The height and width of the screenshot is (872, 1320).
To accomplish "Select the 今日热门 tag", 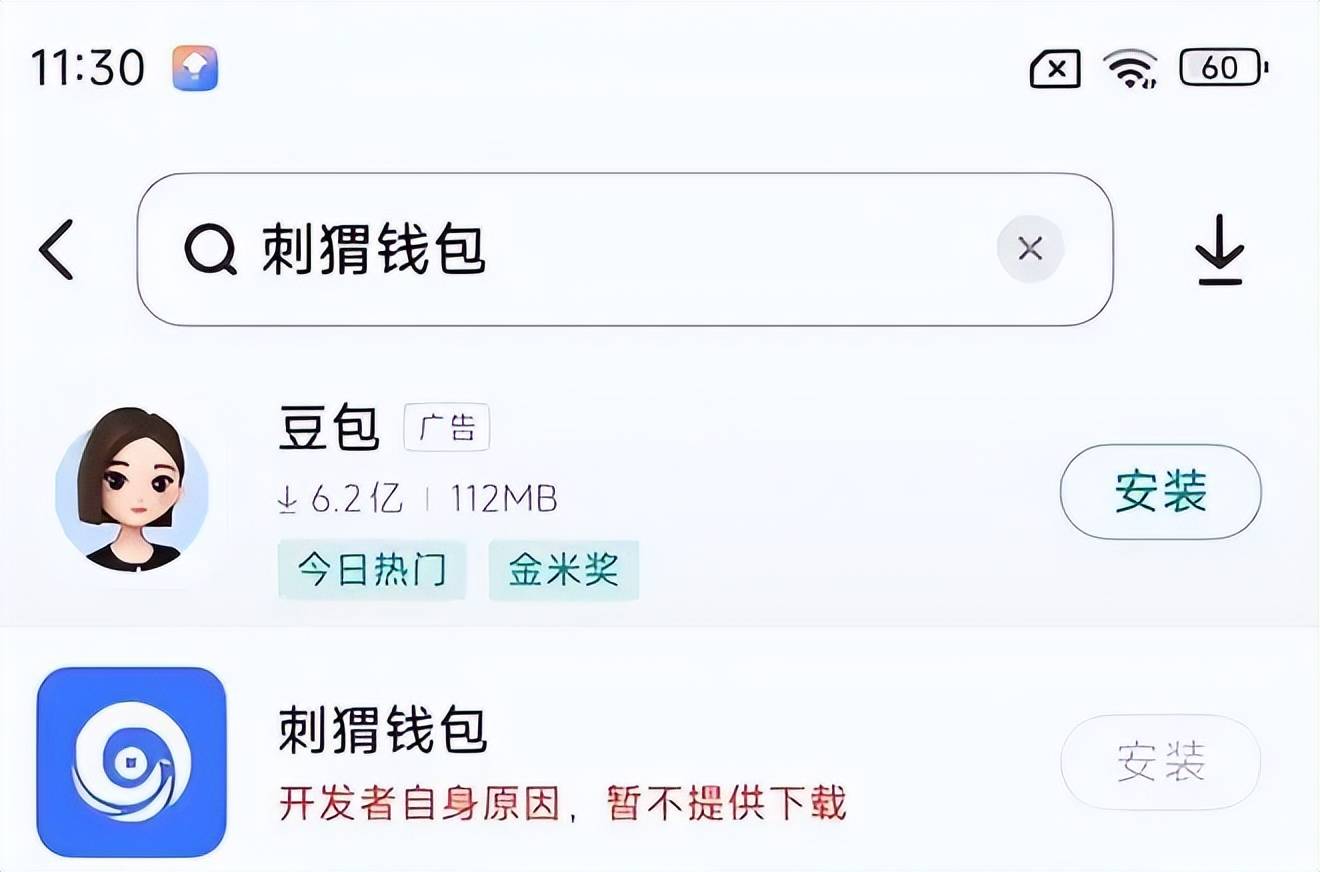I will pos(372,570).
